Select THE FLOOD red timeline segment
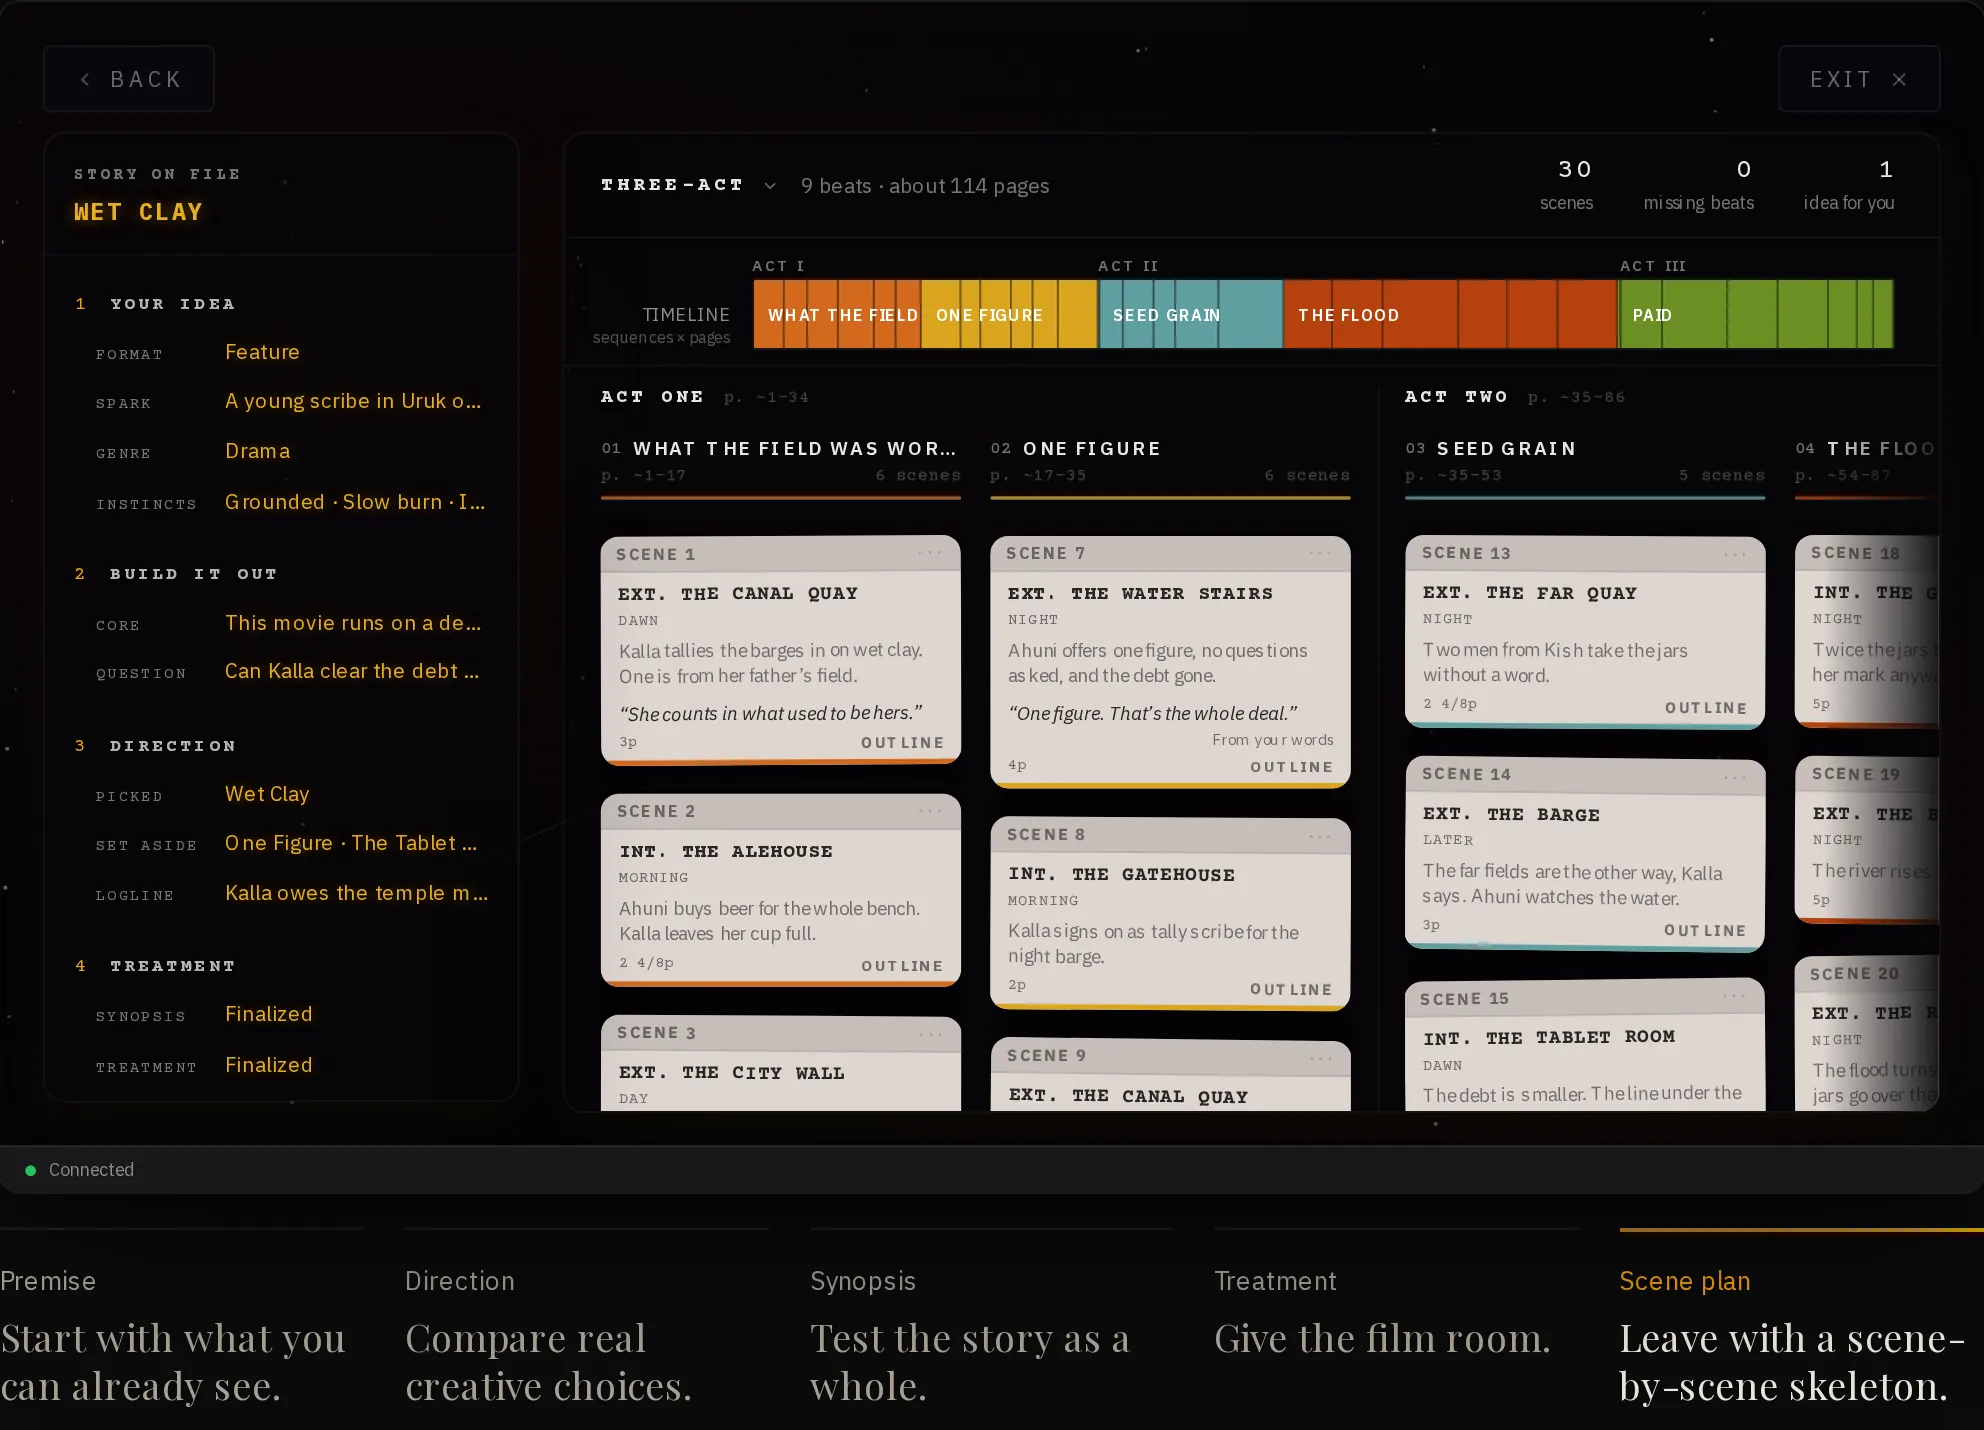This screenshot has width=1984, height=1430. [1450, 314]
